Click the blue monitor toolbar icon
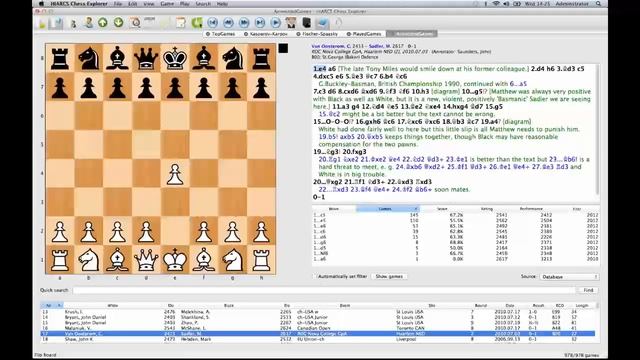 click(x=322, y=22)
